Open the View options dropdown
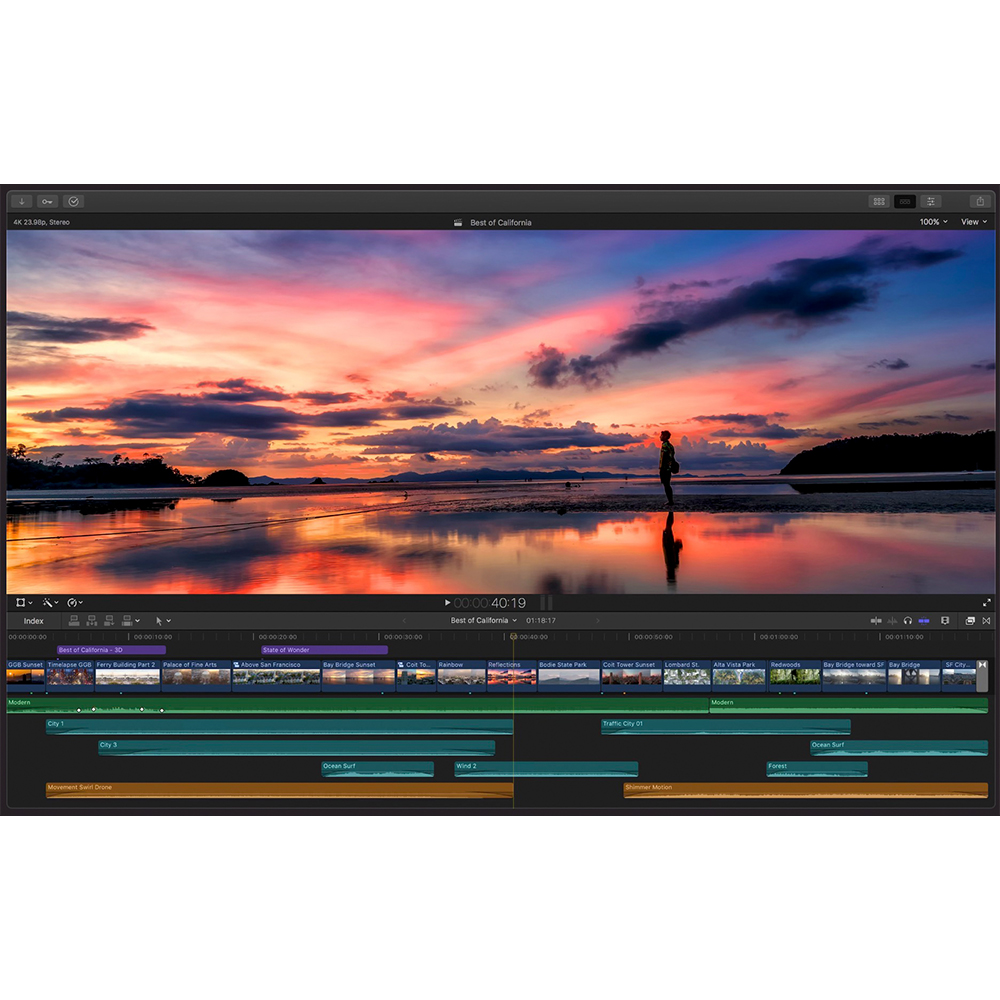Image resolution: width=1000 pixels, height=1000 pixels. (x=973, y=222)
